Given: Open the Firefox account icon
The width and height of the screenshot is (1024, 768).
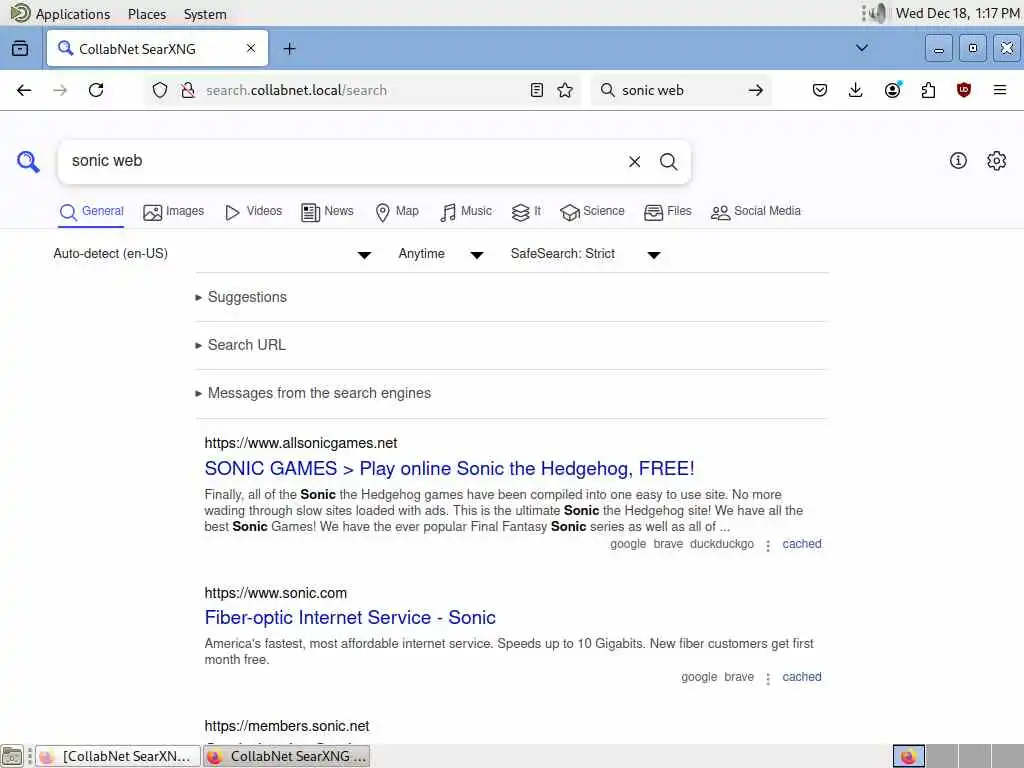Looking at the screenshot, I should (892, 90).
